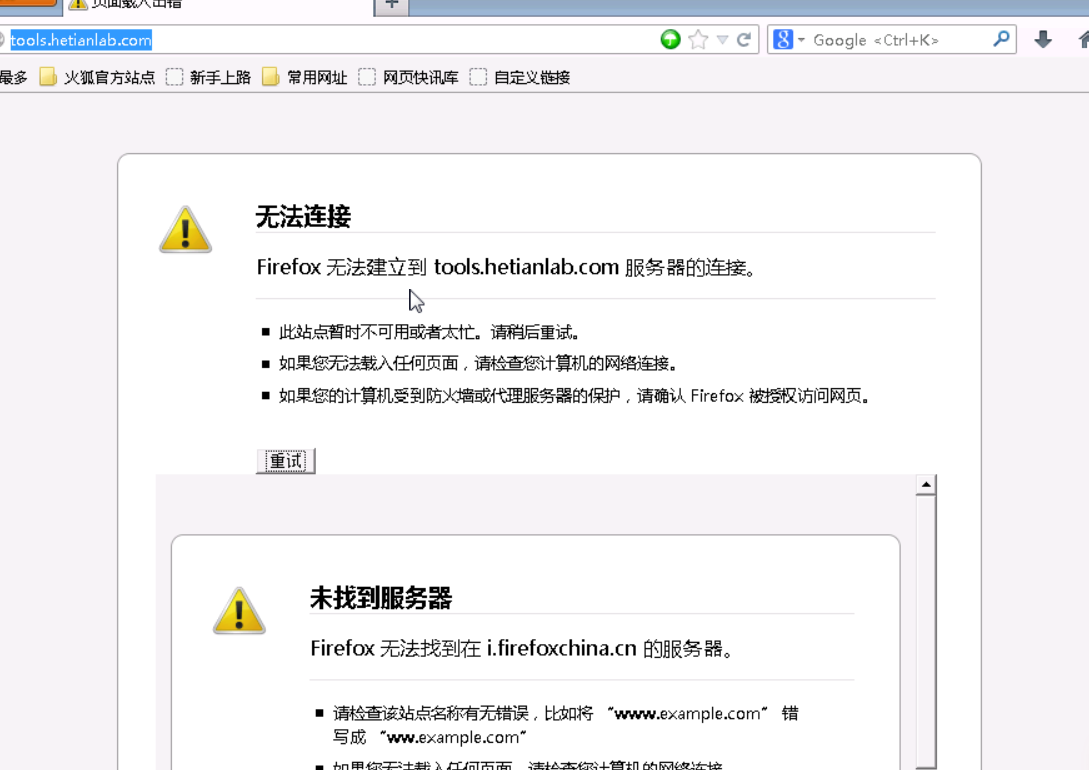
Task: Bookmark this page with the star icon
Action: (x=699, y=40)
